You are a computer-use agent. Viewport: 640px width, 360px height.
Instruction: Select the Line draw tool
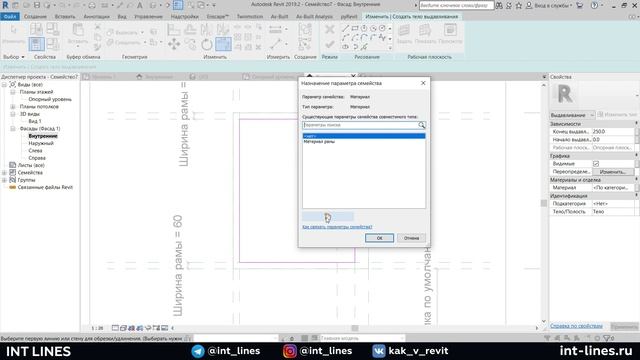[x=345, y=28]
